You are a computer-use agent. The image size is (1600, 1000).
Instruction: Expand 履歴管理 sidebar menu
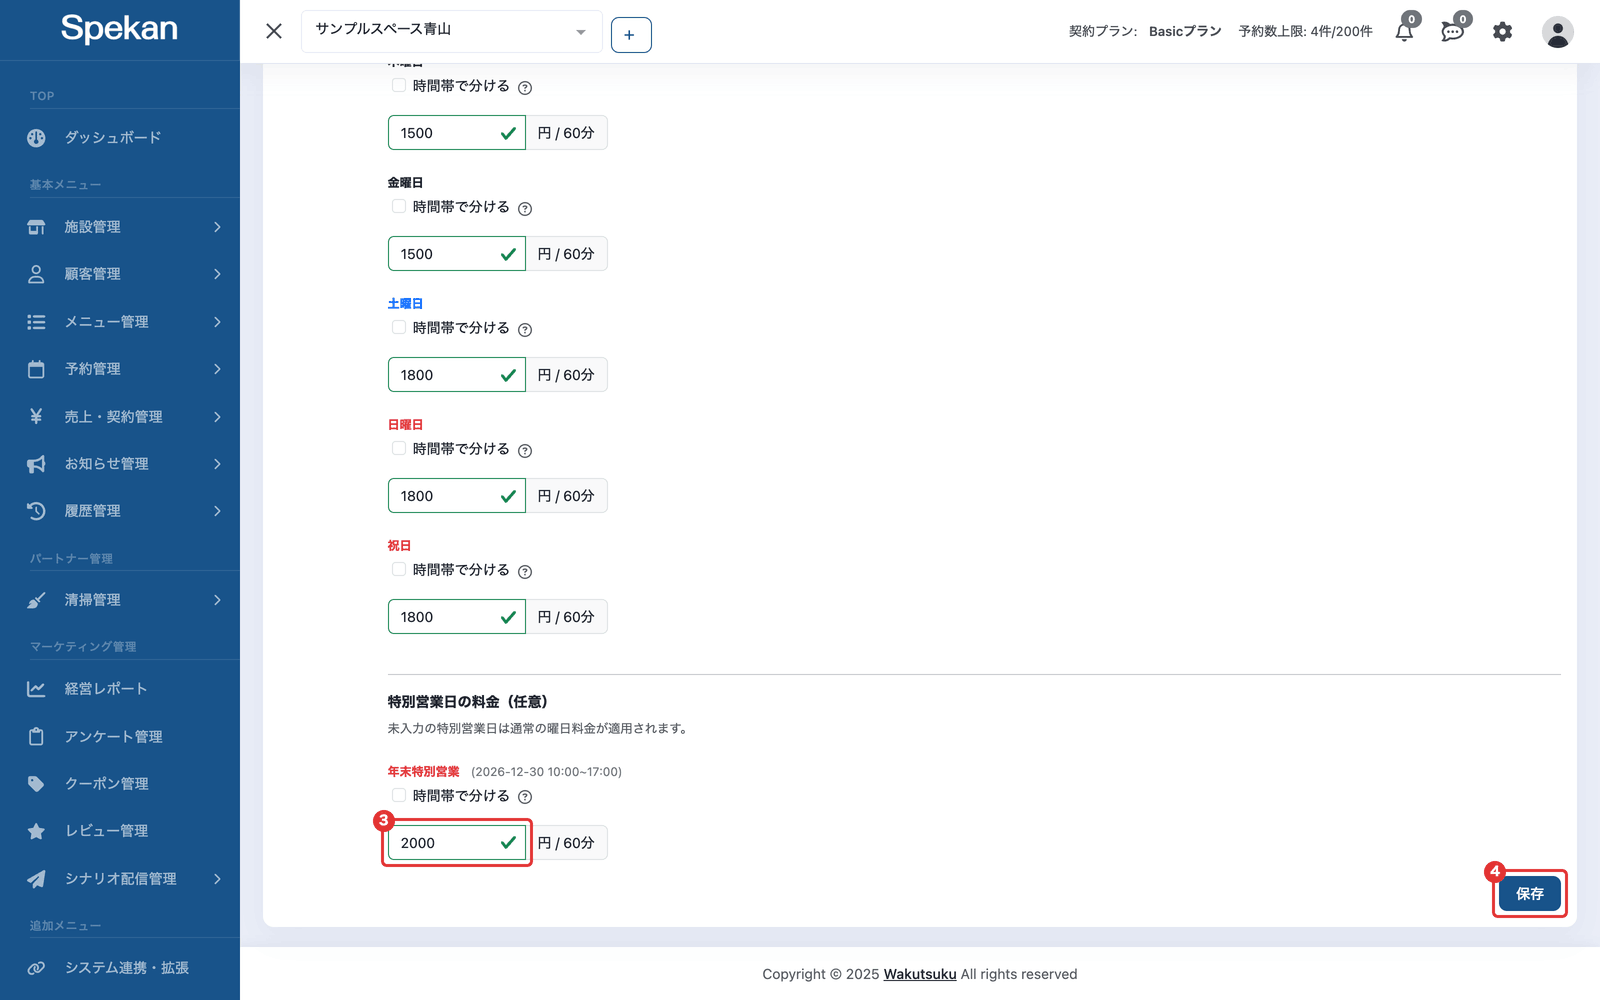point(120,511)
